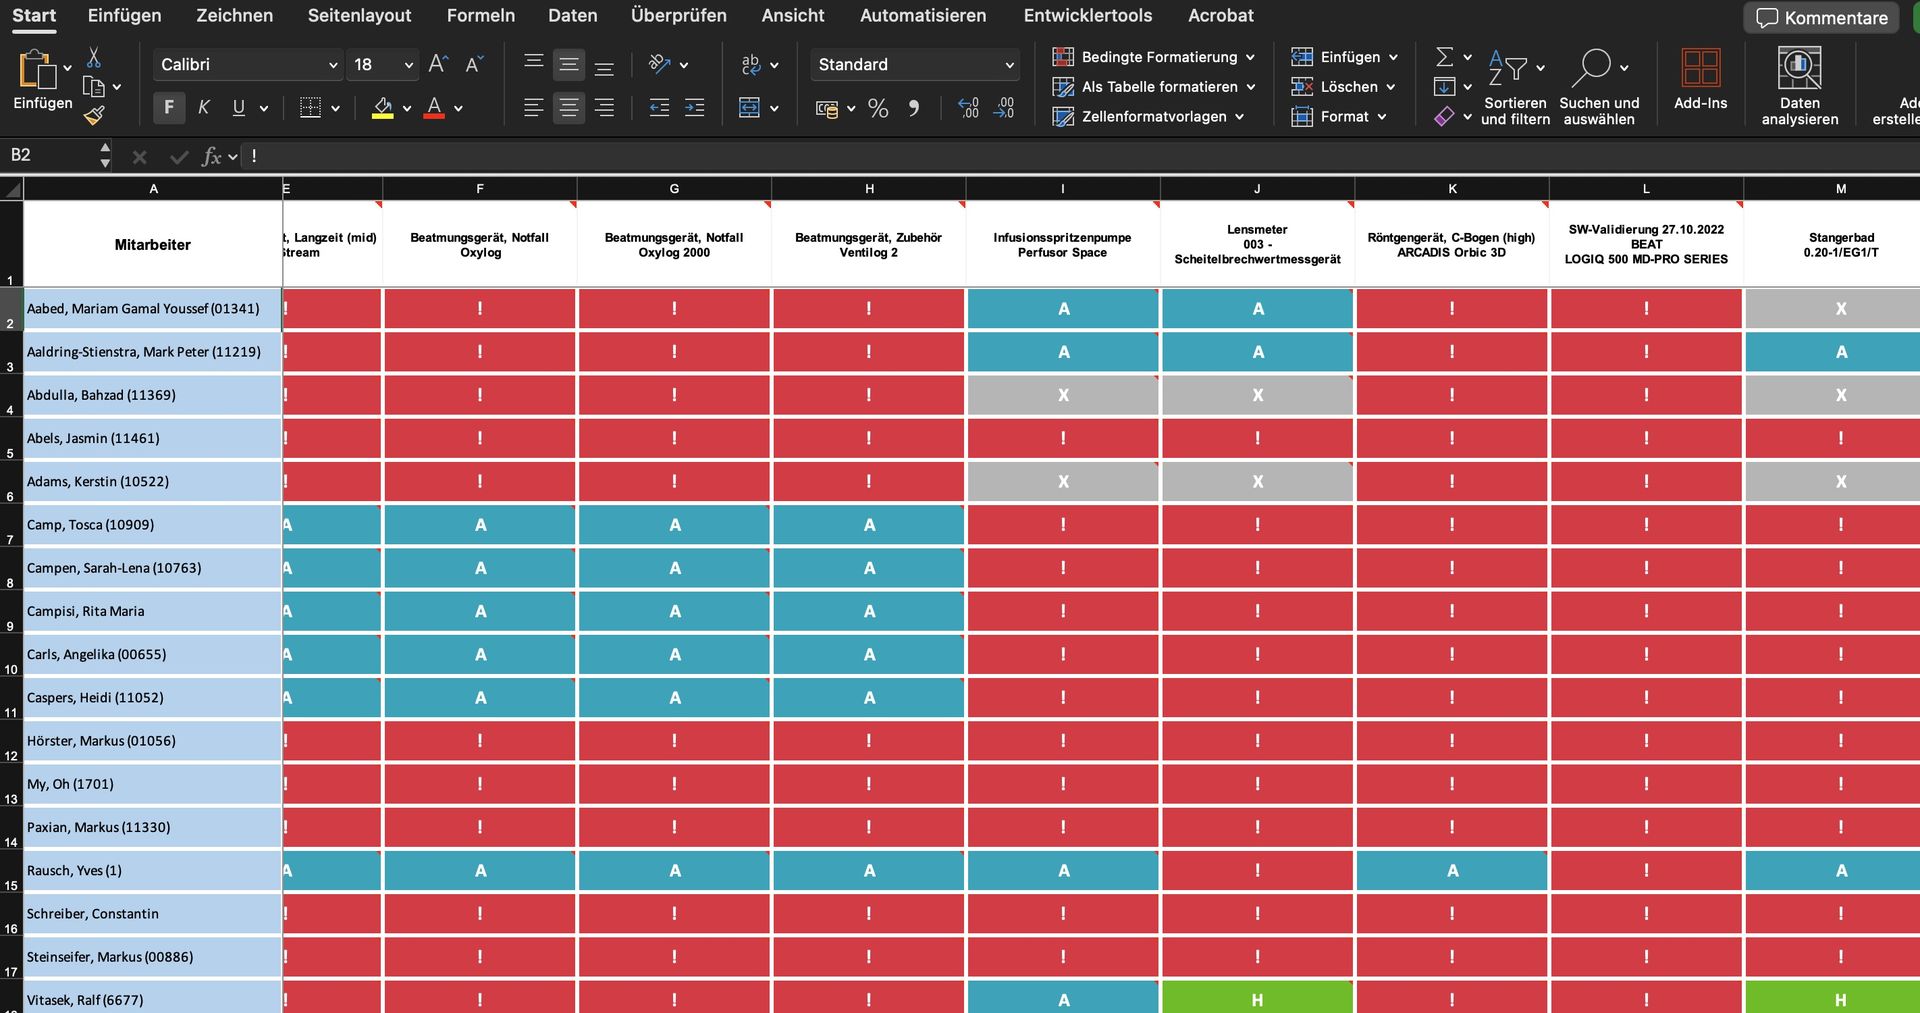Click the percent style icon
The height and width of the screenshot is (1013, 1920).
click(x=878, y=108)
